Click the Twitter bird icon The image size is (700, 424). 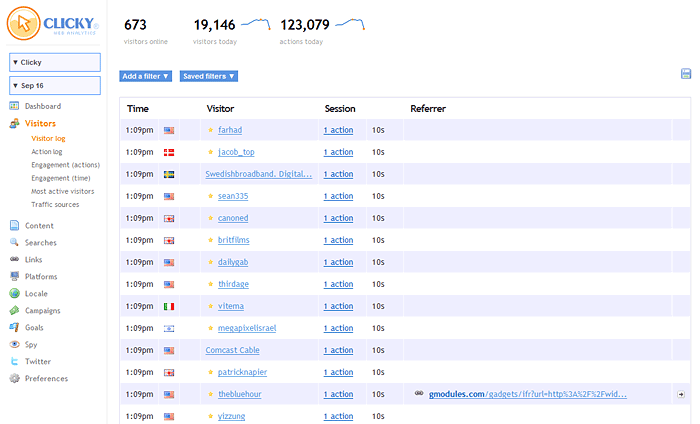(x=14, y=361)
